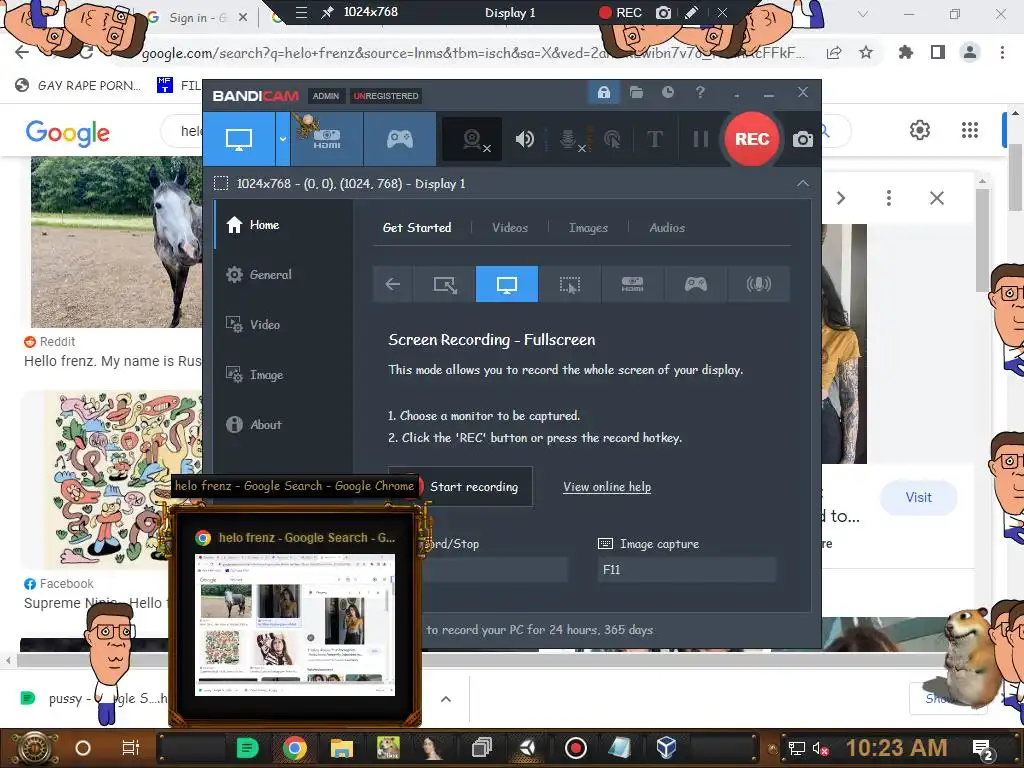
Task: Select around-mouse recording mode icon
Action: pyautogui.click(x=569, y=284)
